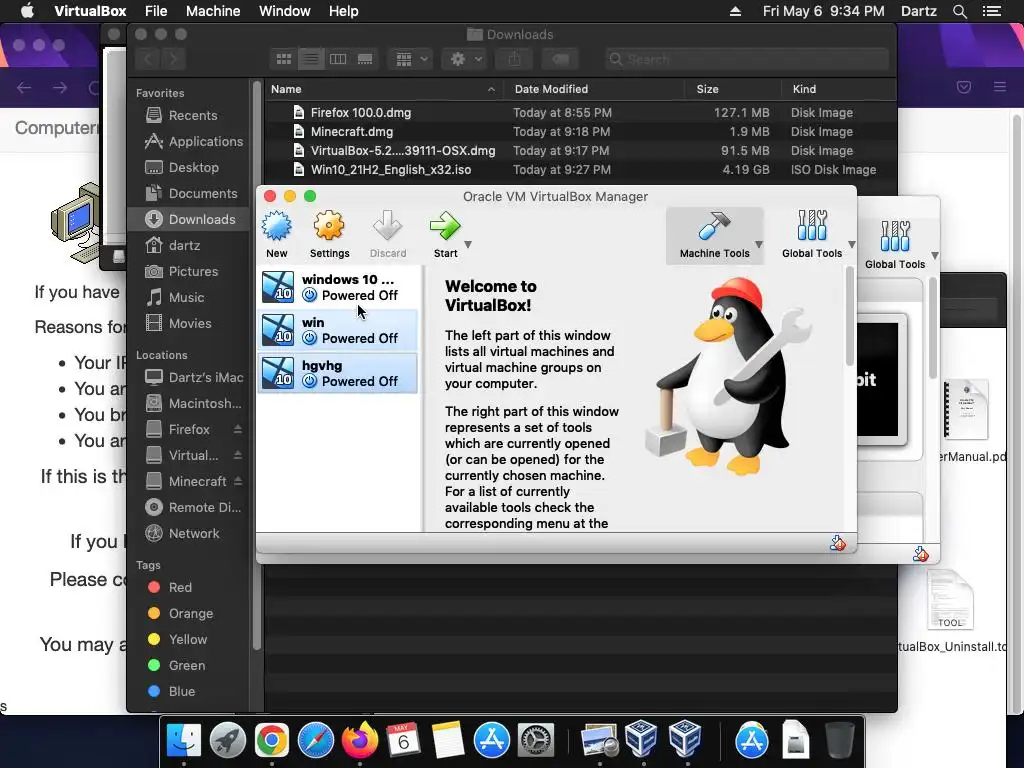
Task: Select Firefox 100.0.dmg file
Action: click(x=580, y=112)
